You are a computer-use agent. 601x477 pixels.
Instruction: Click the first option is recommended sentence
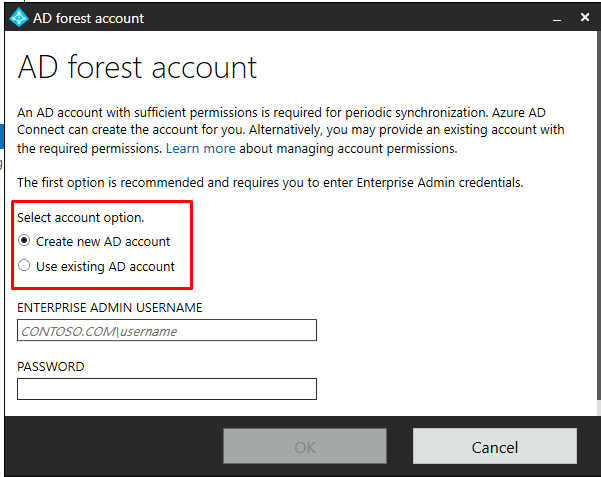270,183
